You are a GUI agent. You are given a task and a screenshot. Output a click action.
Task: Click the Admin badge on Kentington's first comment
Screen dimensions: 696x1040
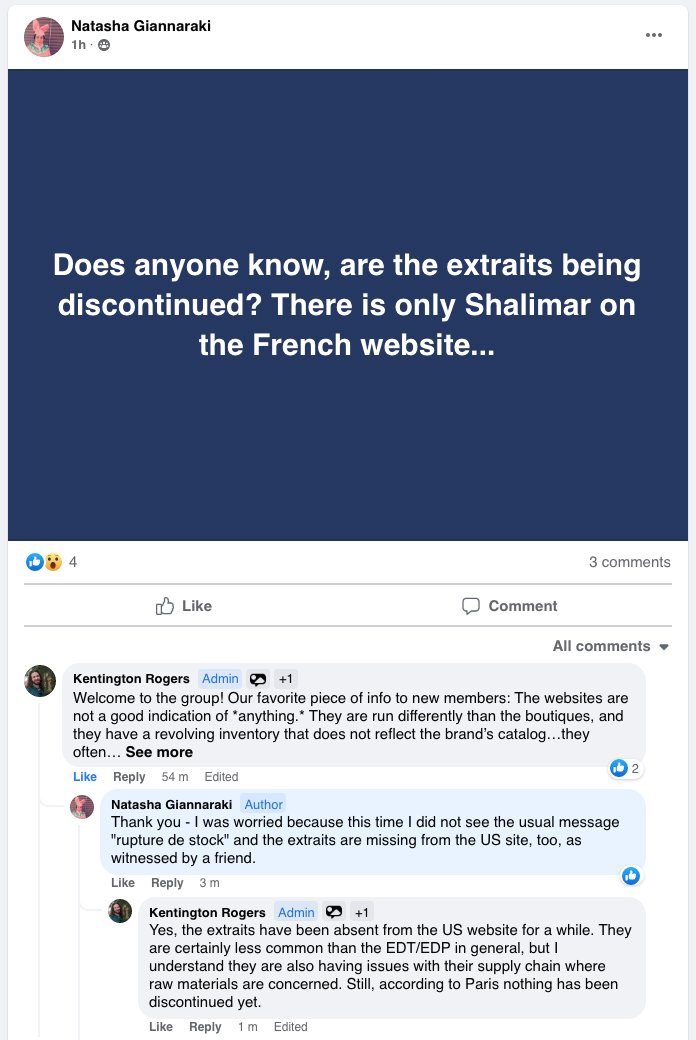pyautogui.click(x=220, y=679)
